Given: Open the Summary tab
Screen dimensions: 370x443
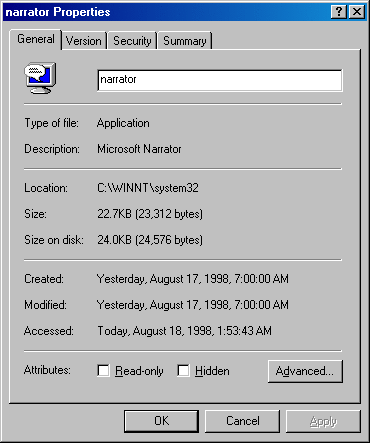Looking at the screenshot, I should click(x=185, y=41).
